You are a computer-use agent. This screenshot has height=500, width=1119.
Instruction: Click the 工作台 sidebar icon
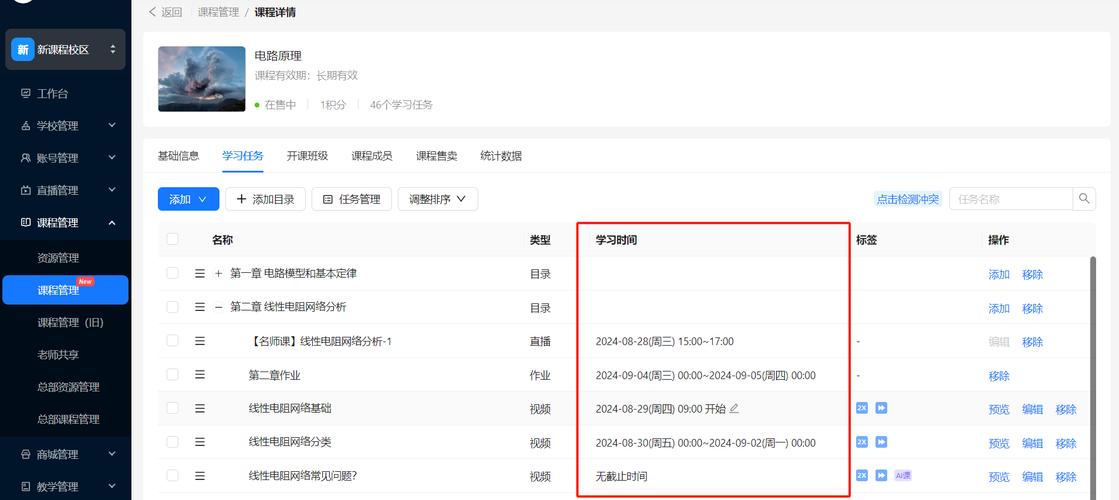pyautogui.click(x=26, y=93)
